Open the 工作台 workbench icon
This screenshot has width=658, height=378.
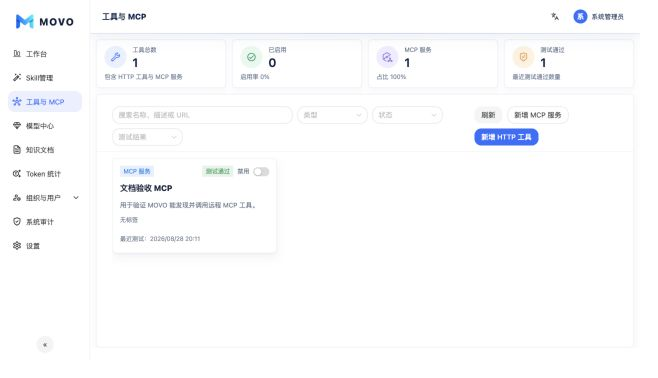[17, 54]
